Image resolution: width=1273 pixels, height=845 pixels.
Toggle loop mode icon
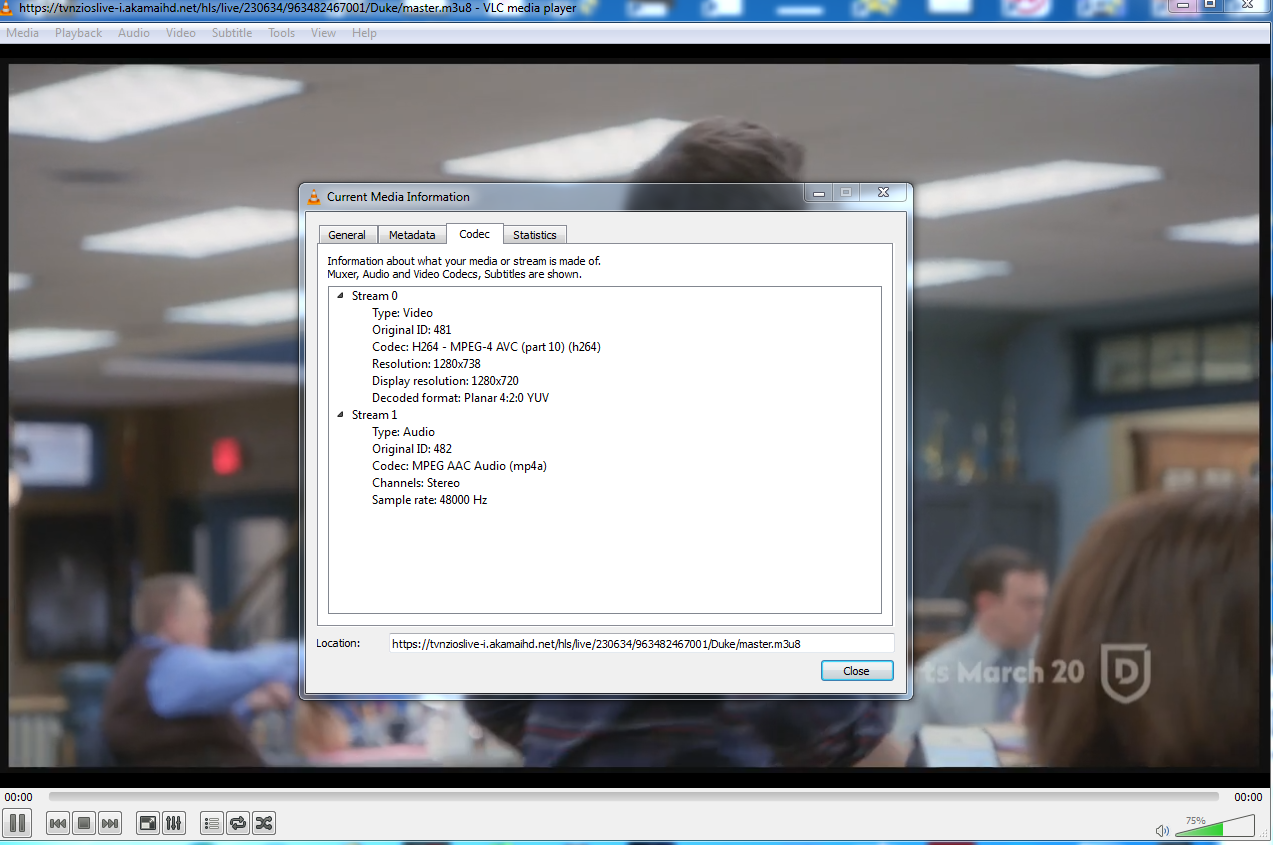point(238,823)
